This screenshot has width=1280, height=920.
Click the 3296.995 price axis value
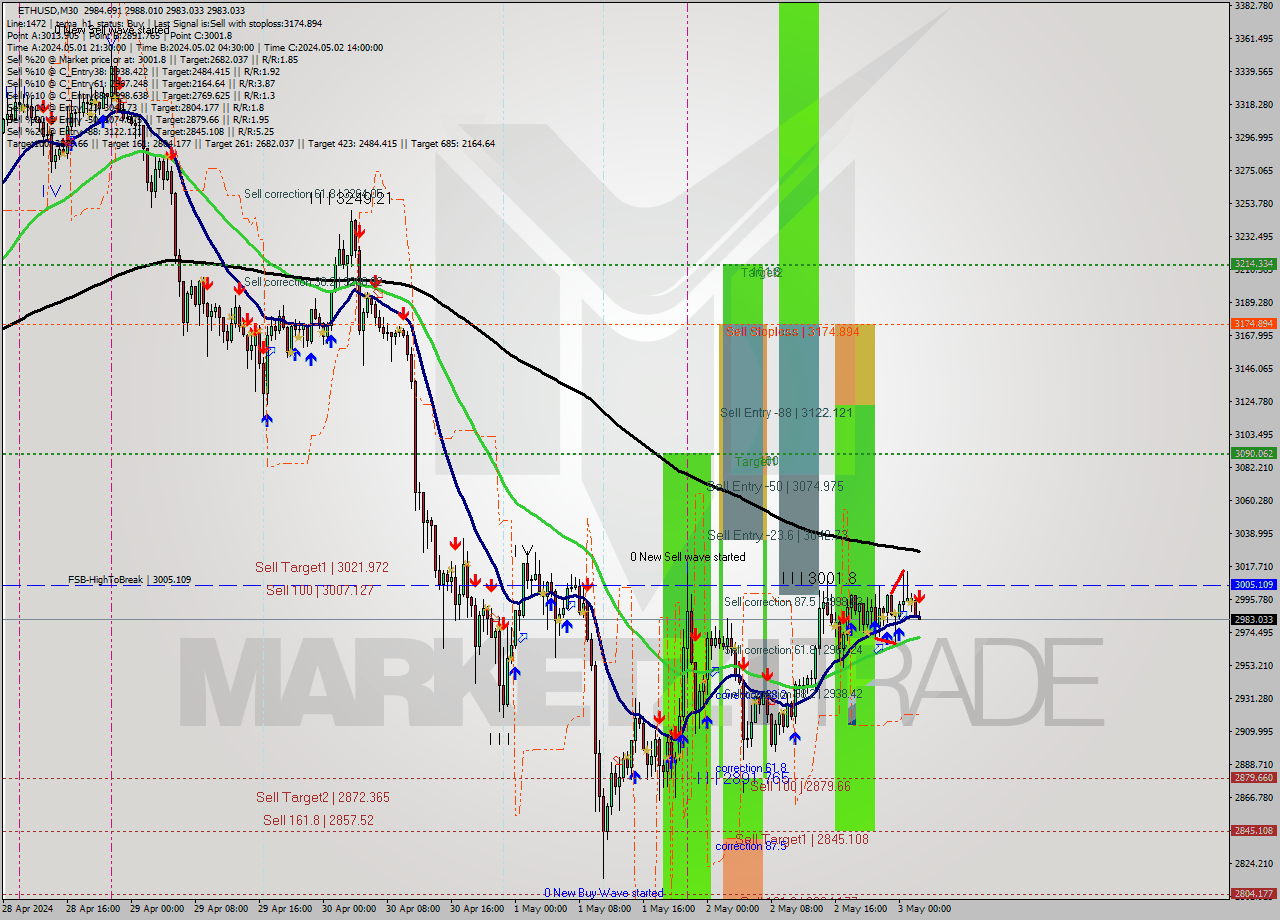pos(1253,138)
